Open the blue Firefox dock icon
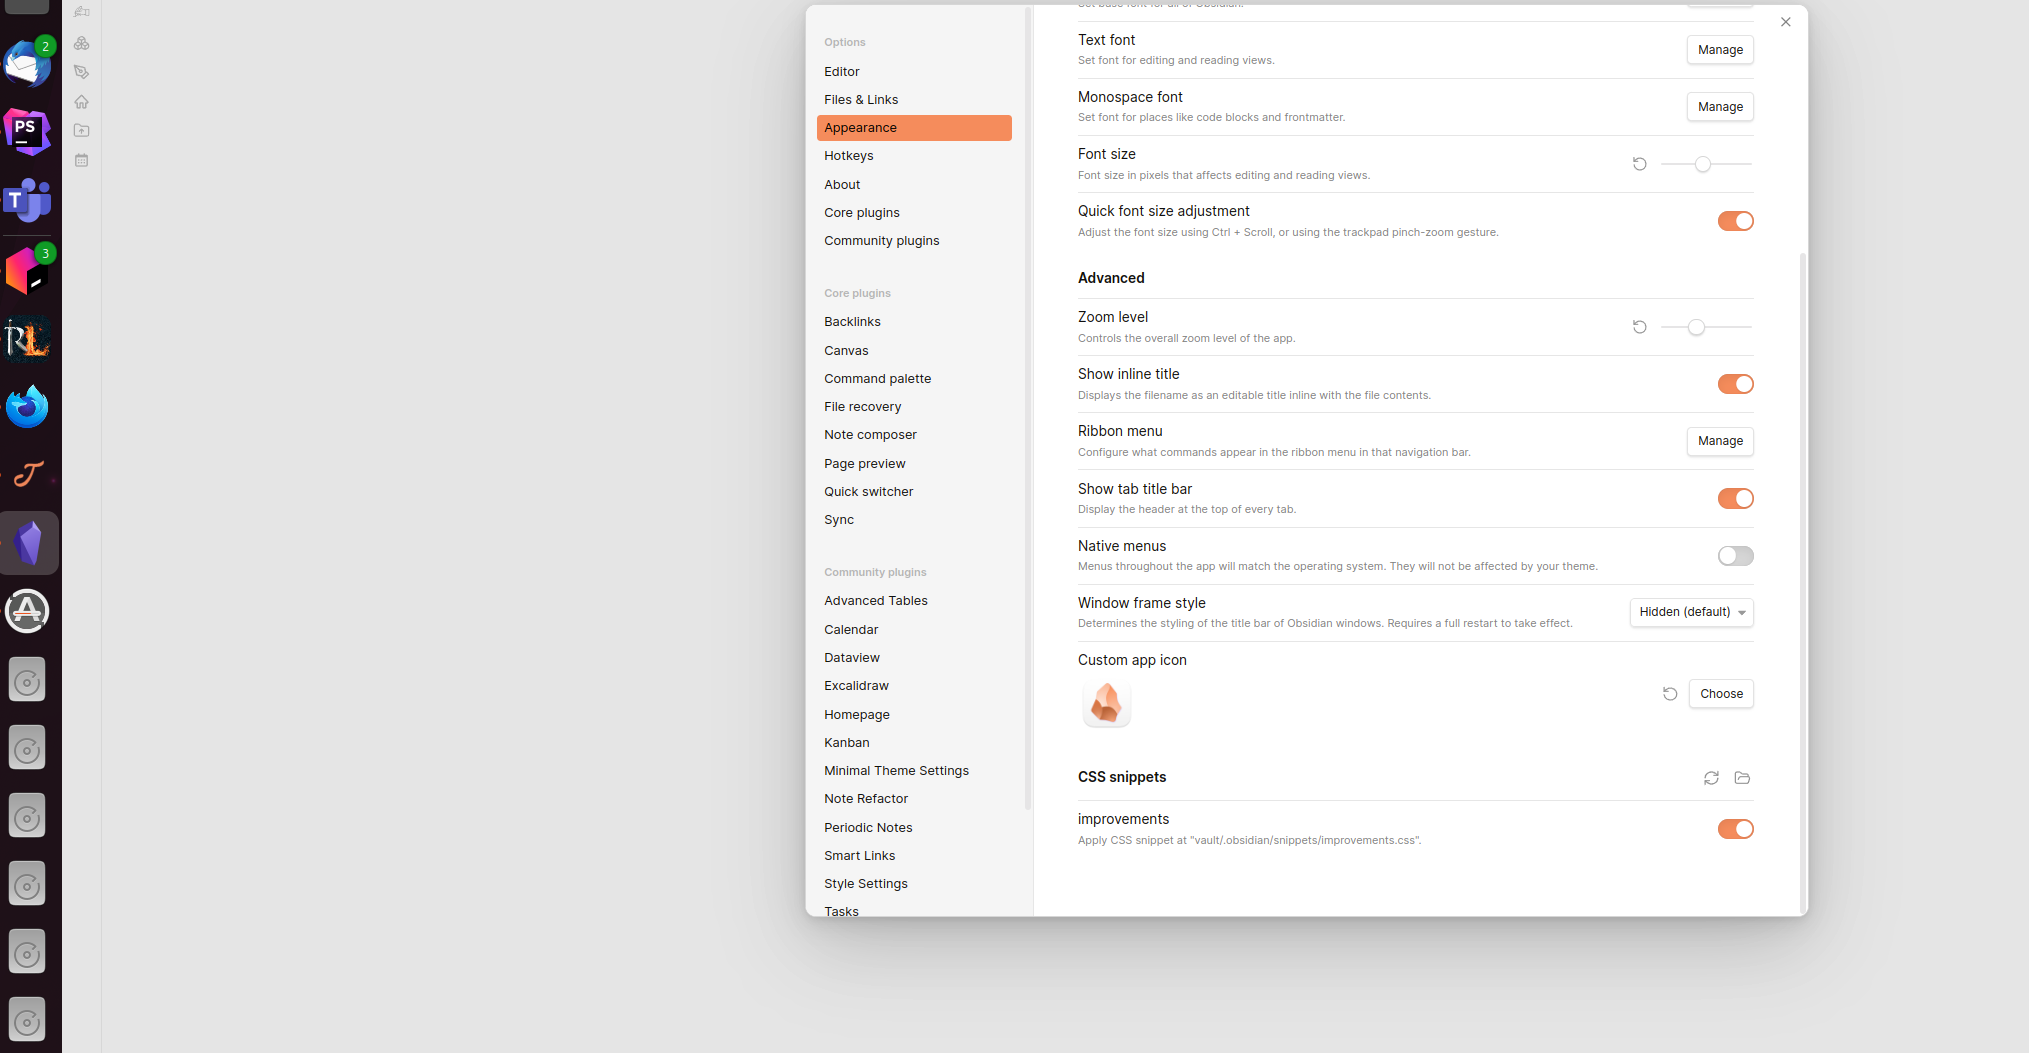This screenshot has height=1053, width=2029. tap(28, 406)
